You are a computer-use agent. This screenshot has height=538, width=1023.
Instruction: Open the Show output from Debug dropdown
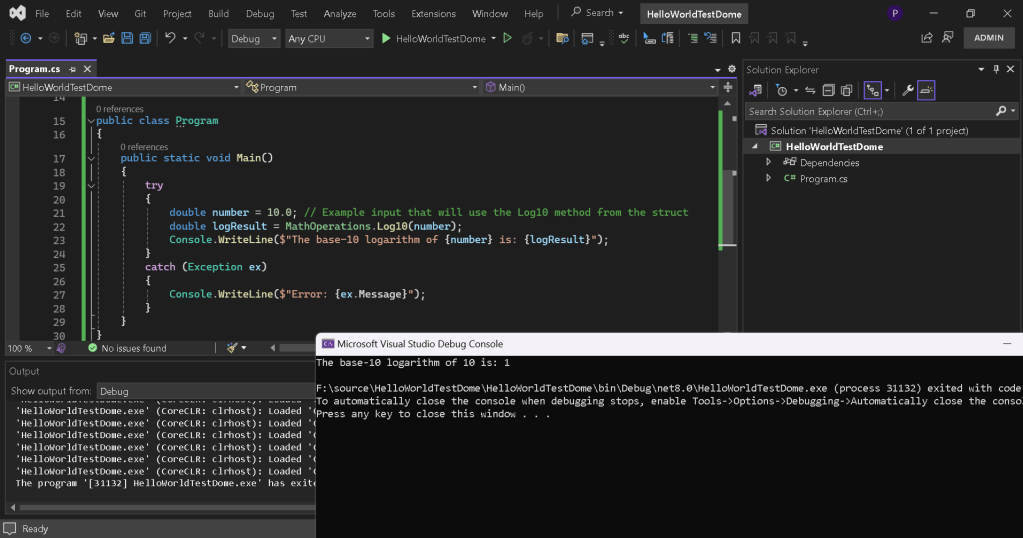(x=205, y=391)
